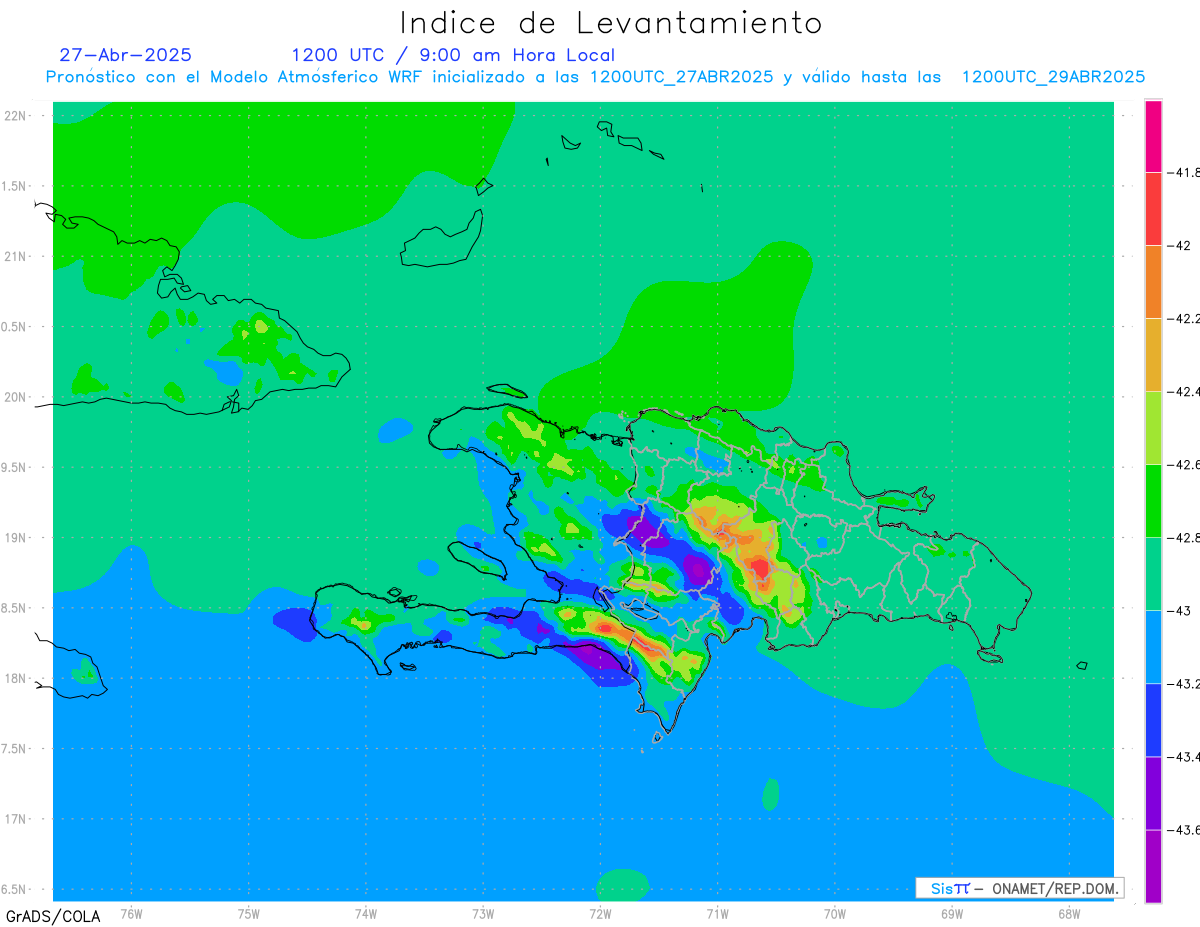Select the date label "27-Abr-2025"
Screen dimensions: 1200x927
pos(126,55)
